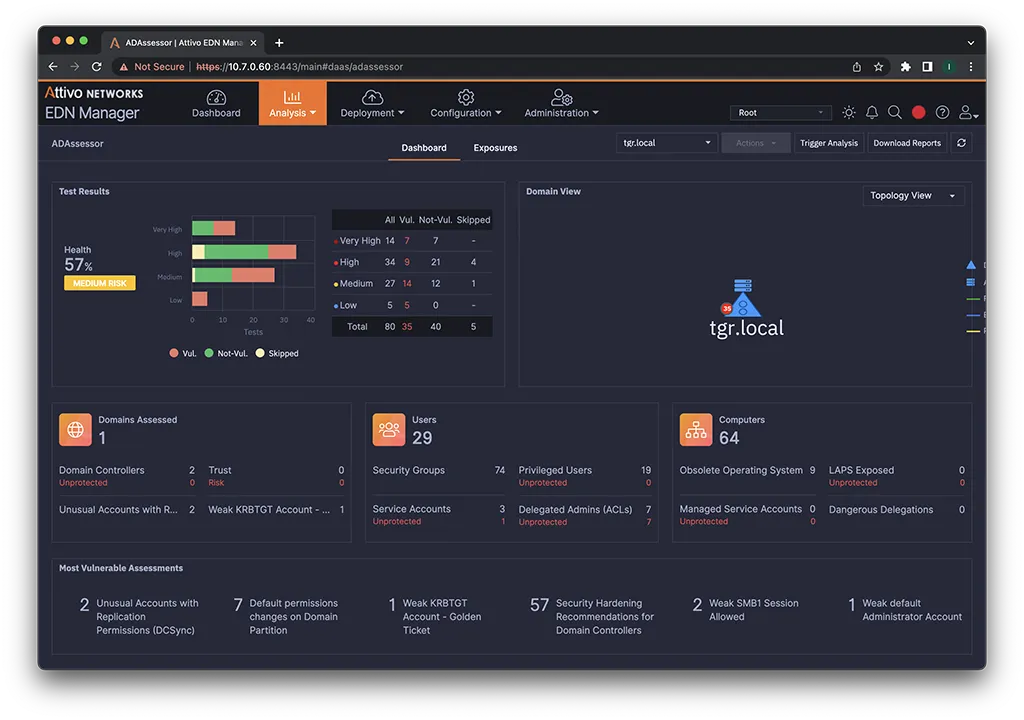This screenshot has width=1024, height=720.
Task: Select the ADAssessor Dashboard tab
Action: [424, 148]
